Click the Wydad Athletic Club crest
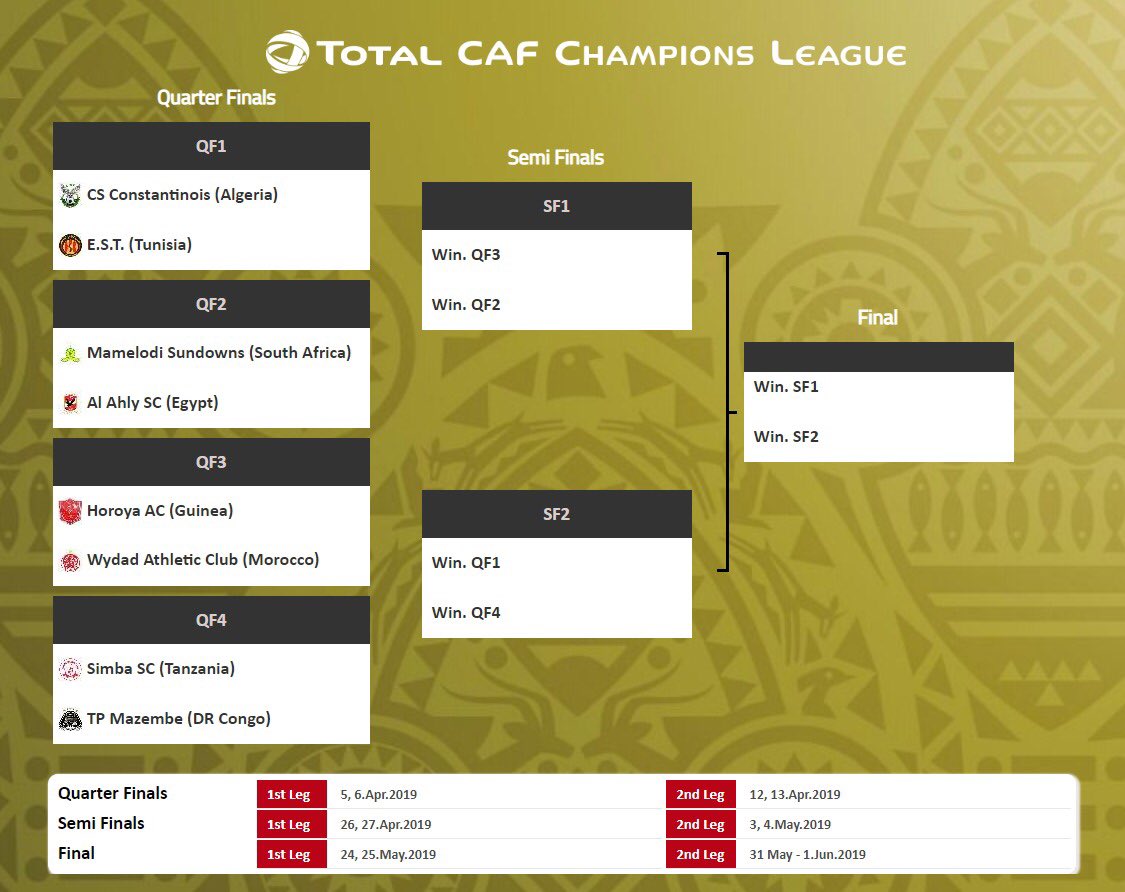Image resolution: width=1125 pixels, height=892 pixels. pos(70,561)
